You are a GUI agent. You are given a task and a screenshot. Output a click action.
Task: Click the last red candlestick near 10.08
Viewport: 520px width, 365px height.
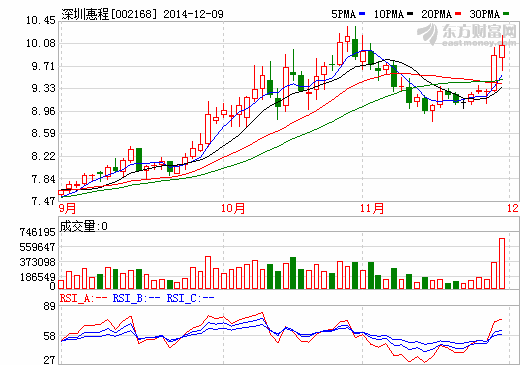coord(502,52)
